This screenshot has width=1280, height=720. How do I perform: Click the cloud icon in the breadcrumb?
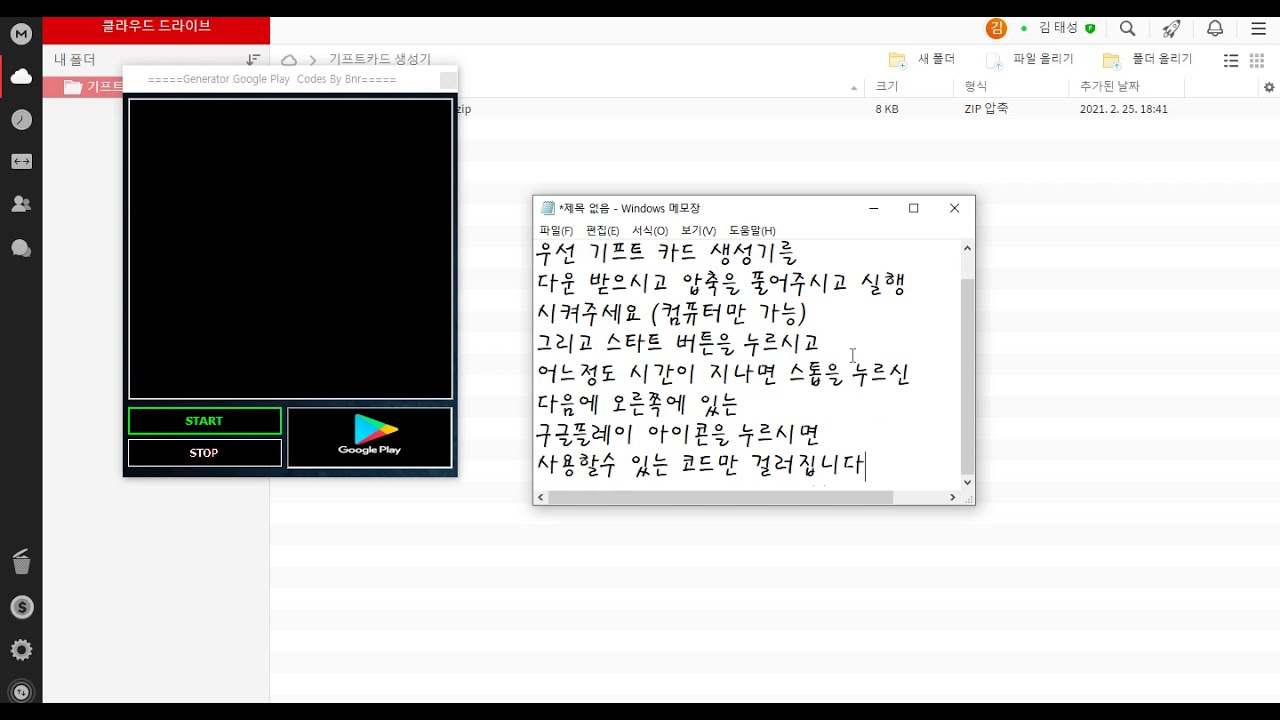289,60
